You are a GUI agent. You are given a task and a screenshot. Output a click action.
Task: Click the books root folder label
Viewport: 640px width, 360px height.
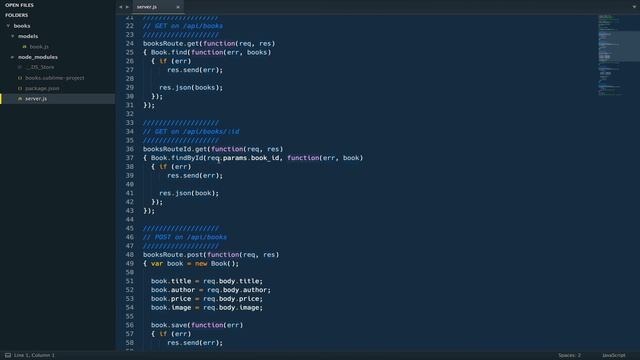pos(22,26)
